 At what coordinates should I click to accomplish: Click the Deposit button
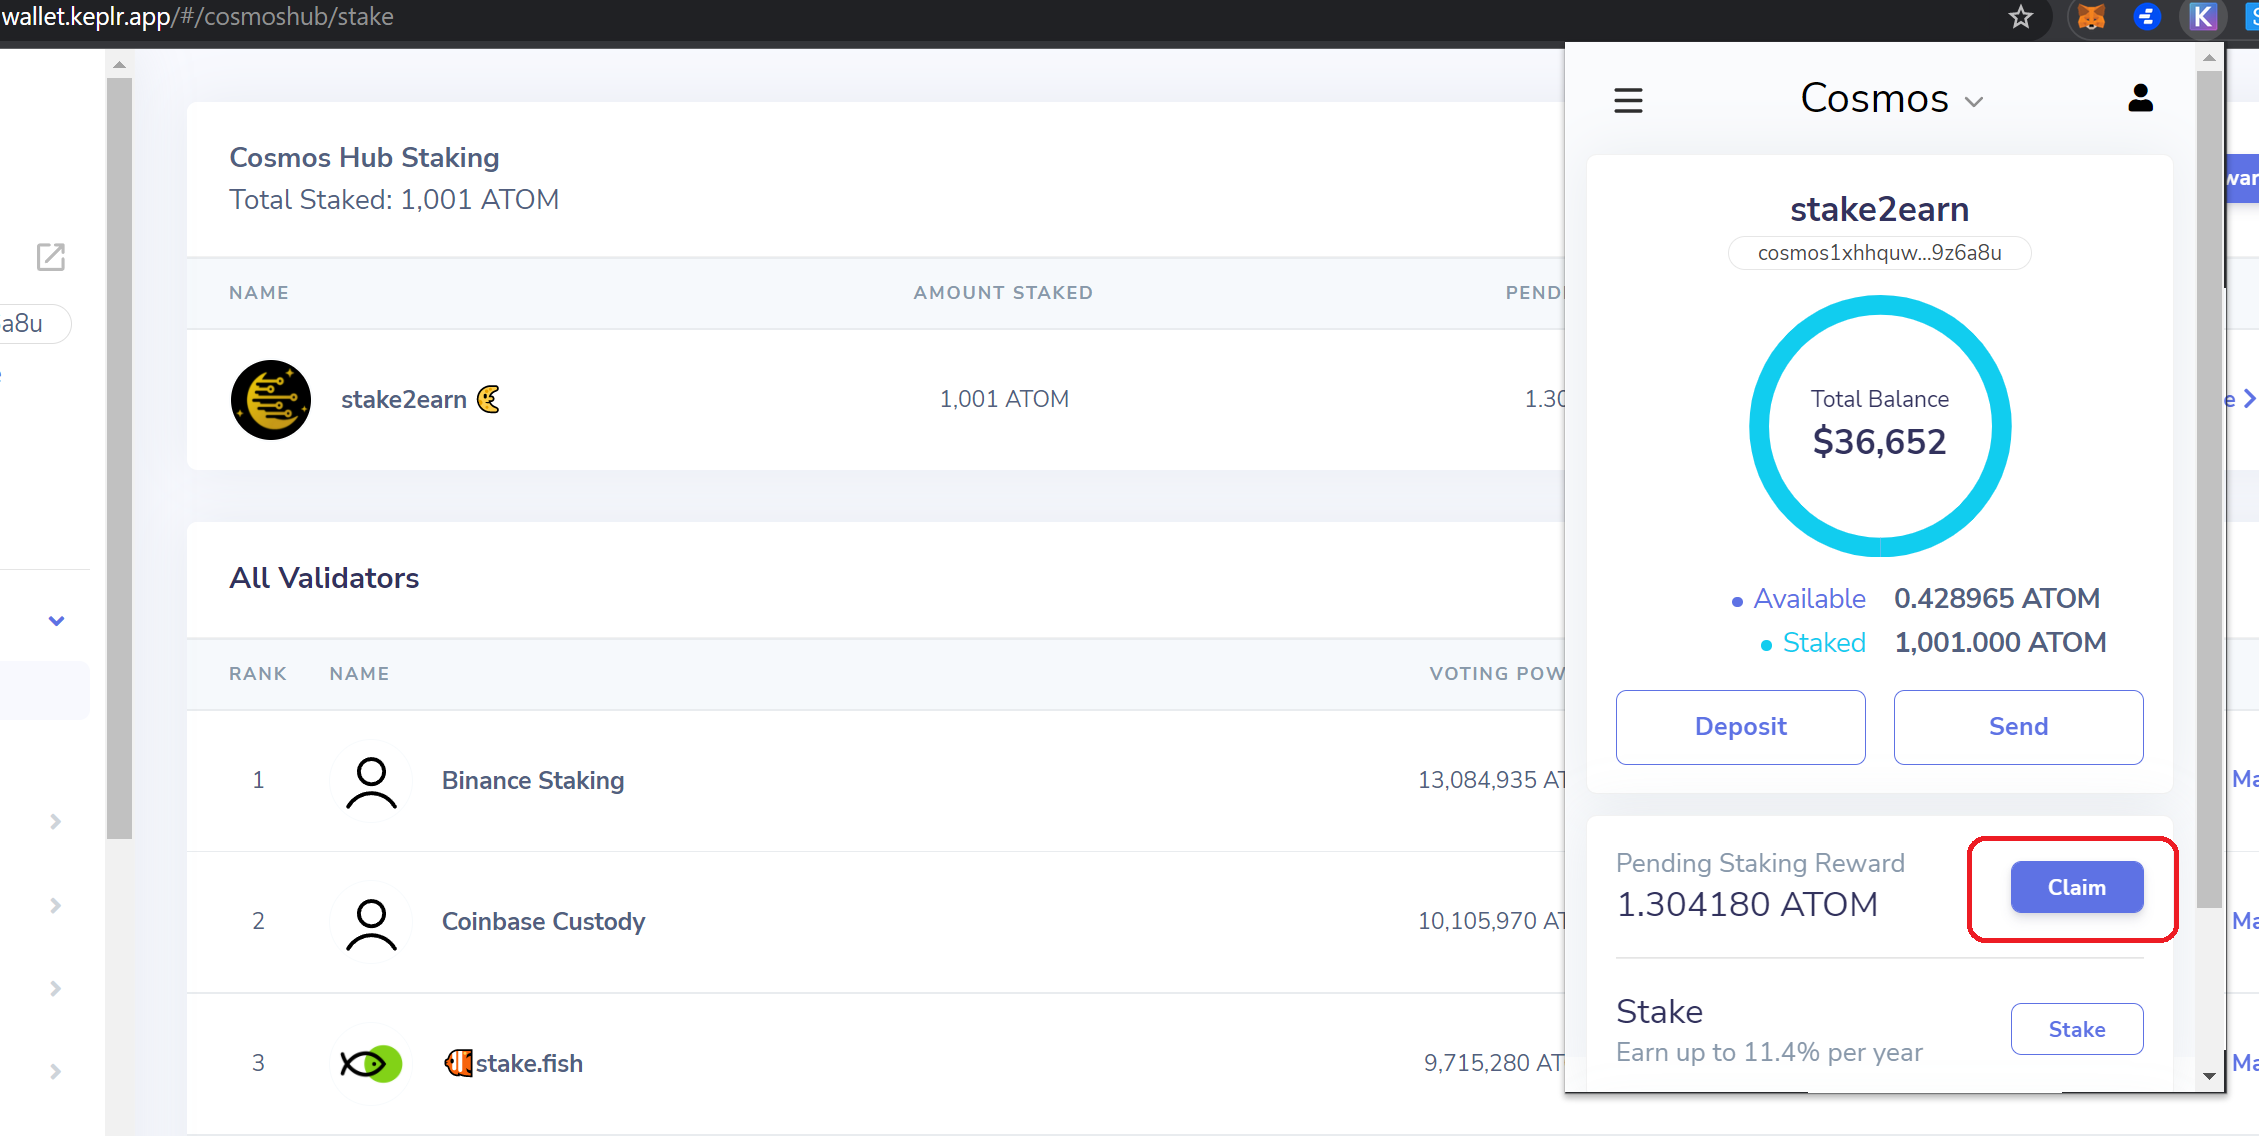click(1740, 727)
